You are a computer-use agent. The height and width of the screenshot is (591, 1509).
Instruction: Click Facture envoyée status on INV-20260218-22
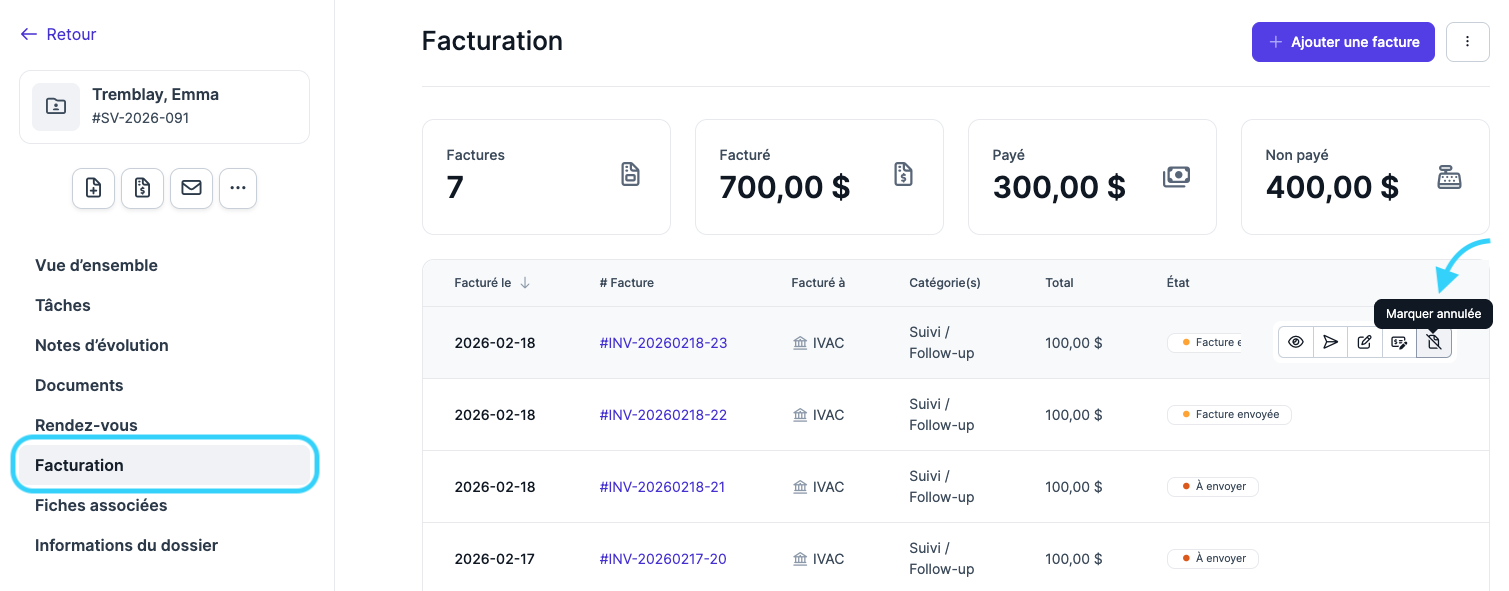click(x=1229, y=414)
